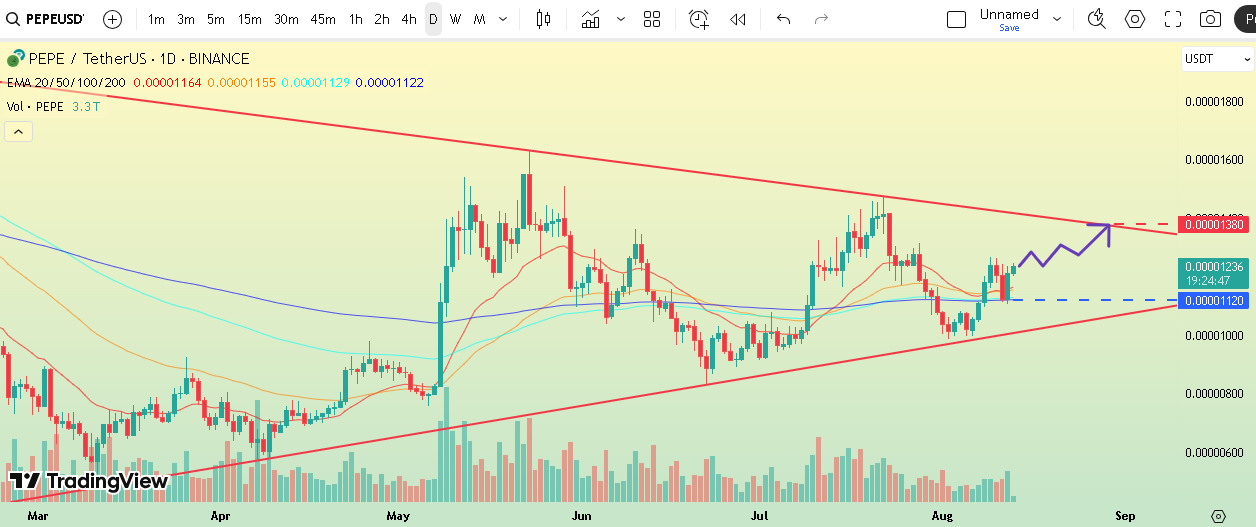Screen dimensions: 1256x527
Task: Toggle fullscreen mode
Action: pyautogui.click(x=1173, y=19)
